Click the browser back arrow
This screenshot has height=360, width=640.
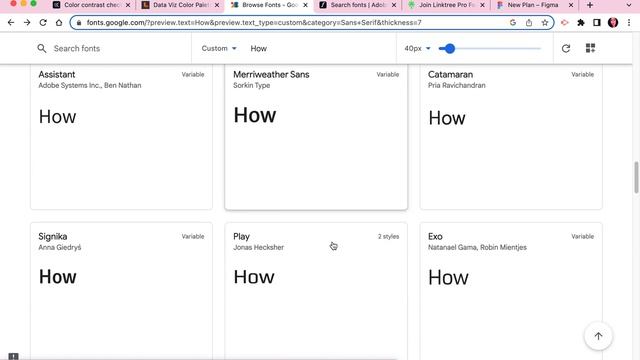(x=11, y=22)
